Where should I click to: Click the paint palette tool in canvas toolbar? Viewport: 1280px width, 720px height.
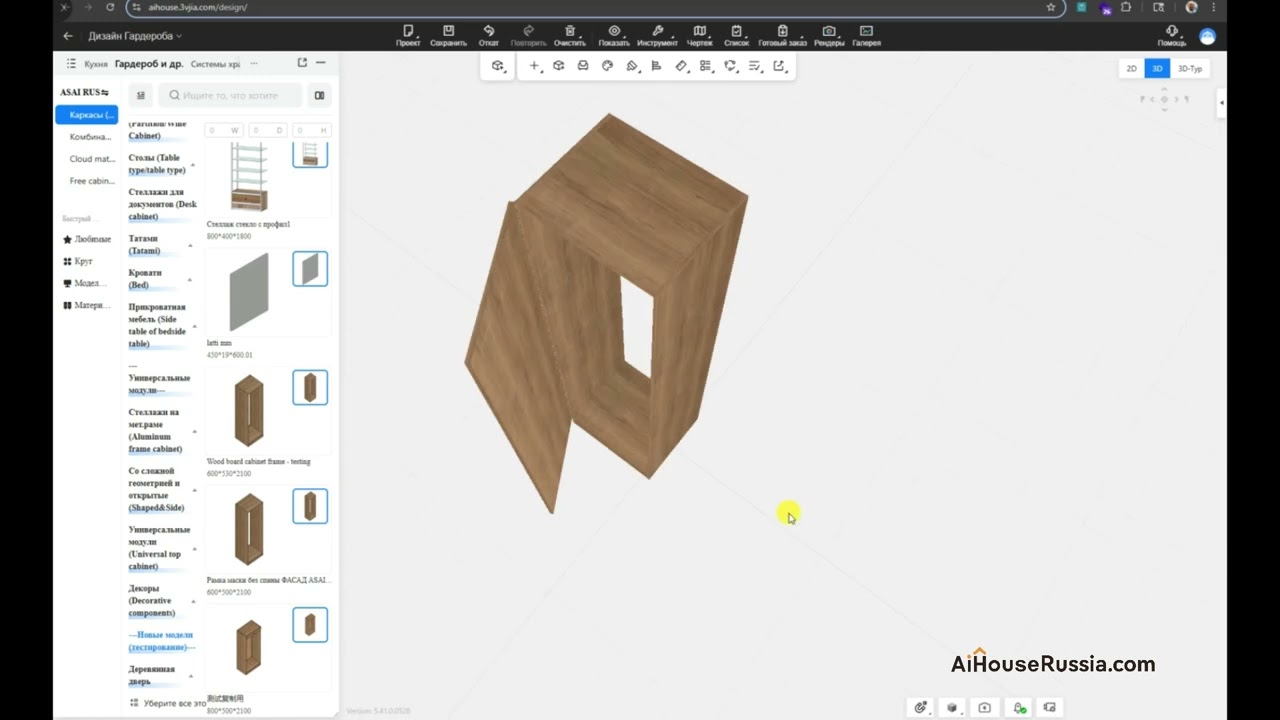click(607, 66)
